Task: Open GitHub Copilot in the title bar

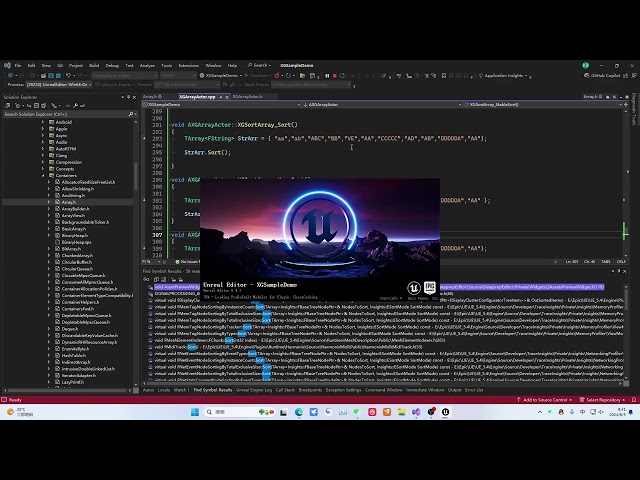Action: point(602,76)
